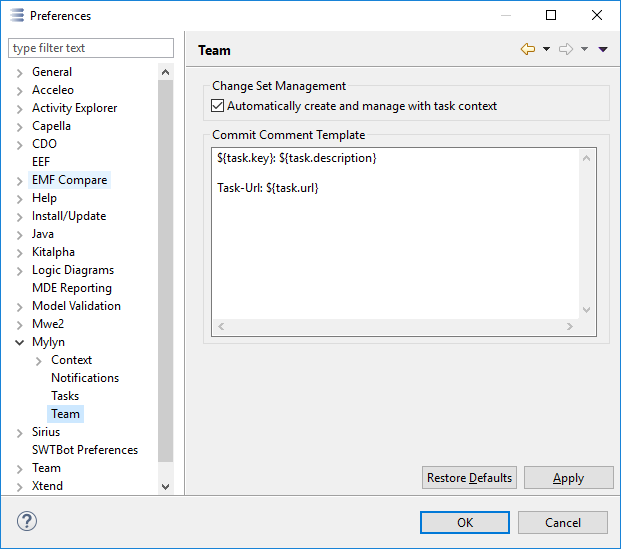
Task: Click the tree's scroll down arrow
Action: pyautogui.click(x=166, y=486)
